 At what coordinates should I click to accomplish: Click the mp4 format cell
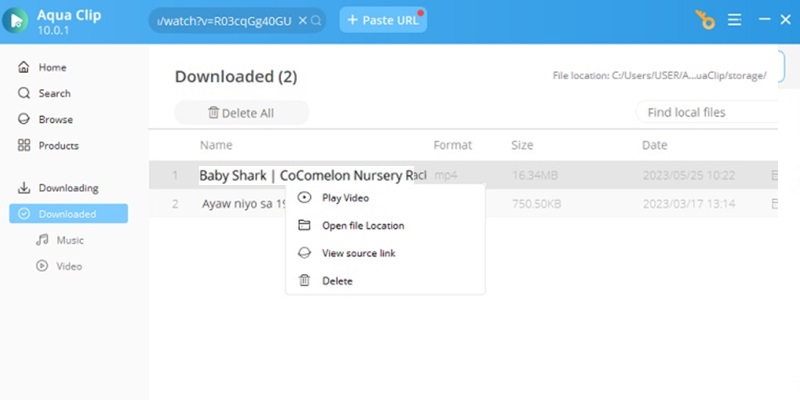tap(446, 176)
